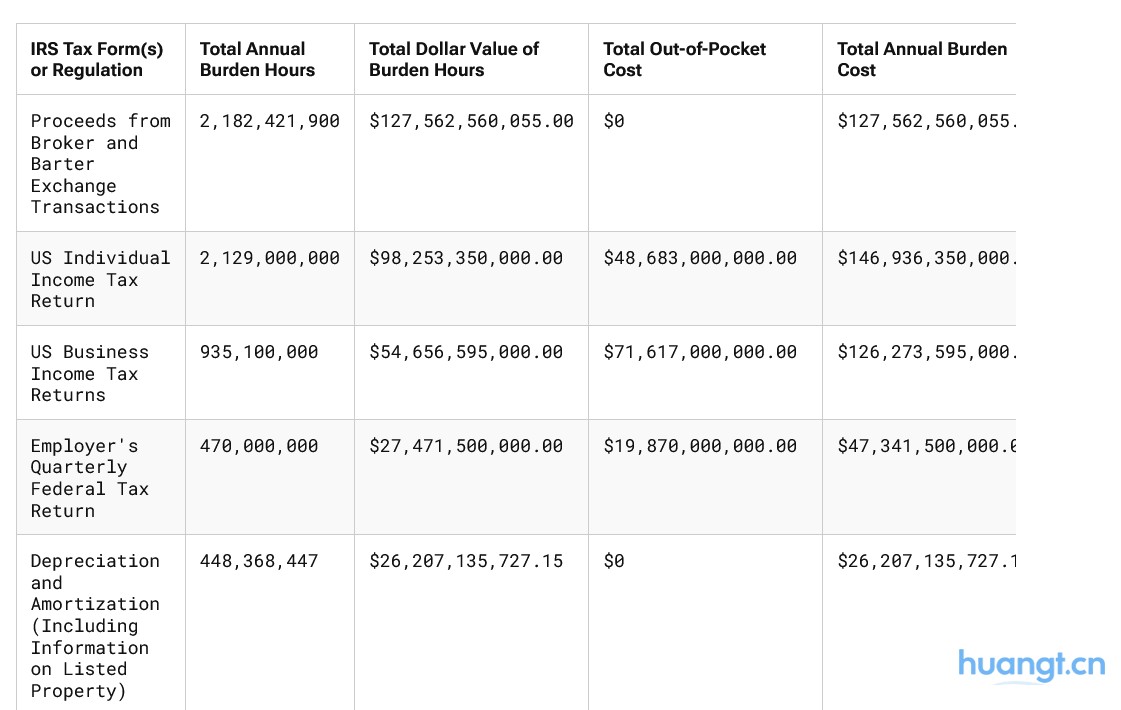The width and height of the screenshot is (1121, 710).
Task: Click the 'Total Annual Burden Hours' header
Action: 257,59
